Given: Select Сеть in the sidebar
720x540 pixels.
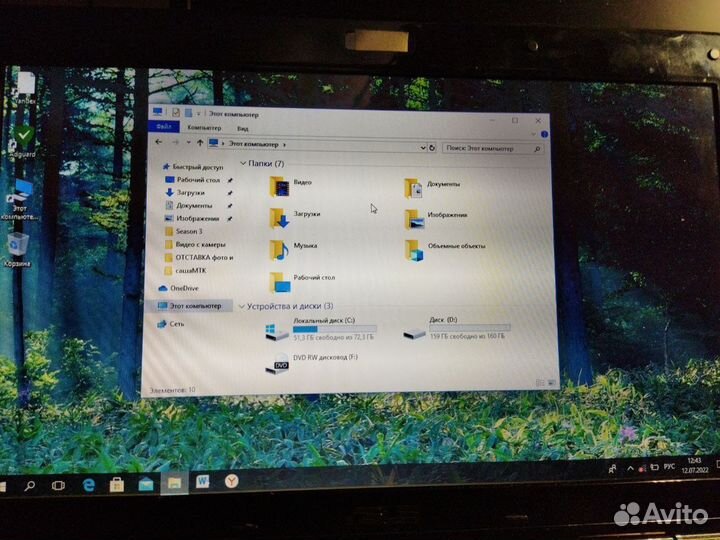Looking at the screenshot, I should click(170, 324).
